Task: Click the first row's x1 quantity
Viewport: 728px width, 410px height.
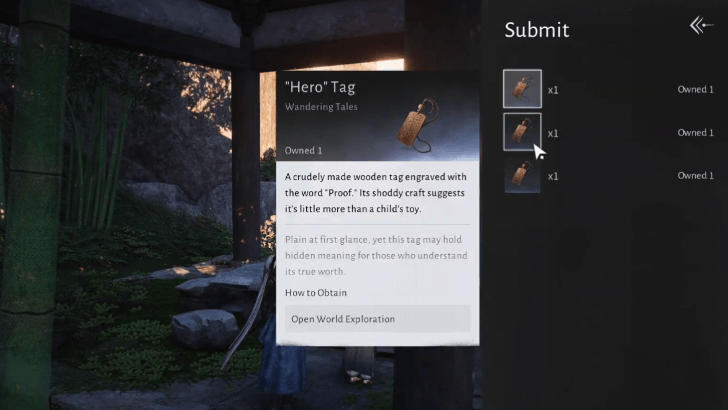Action: pyautogui.click(x=552, y=91)
